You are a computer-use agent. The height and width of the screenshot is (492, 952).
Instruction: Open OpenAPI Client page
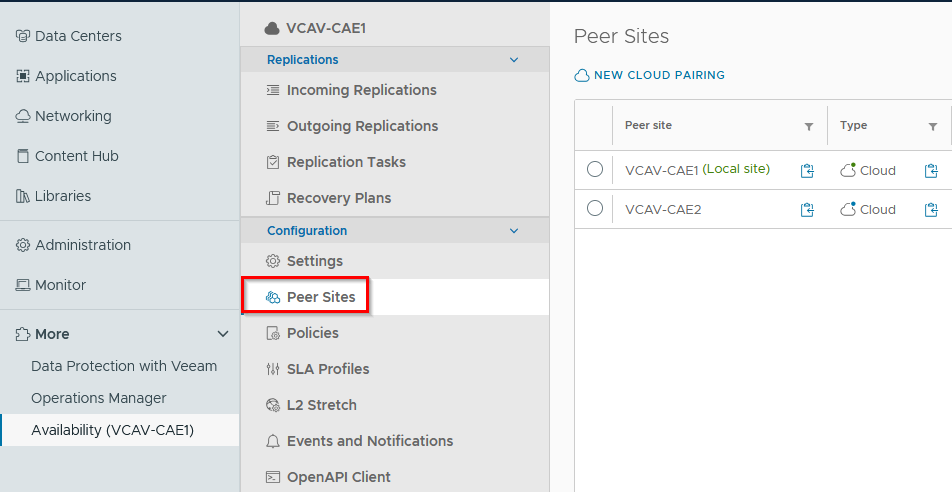pyautogui.click(x=338, y=477)
